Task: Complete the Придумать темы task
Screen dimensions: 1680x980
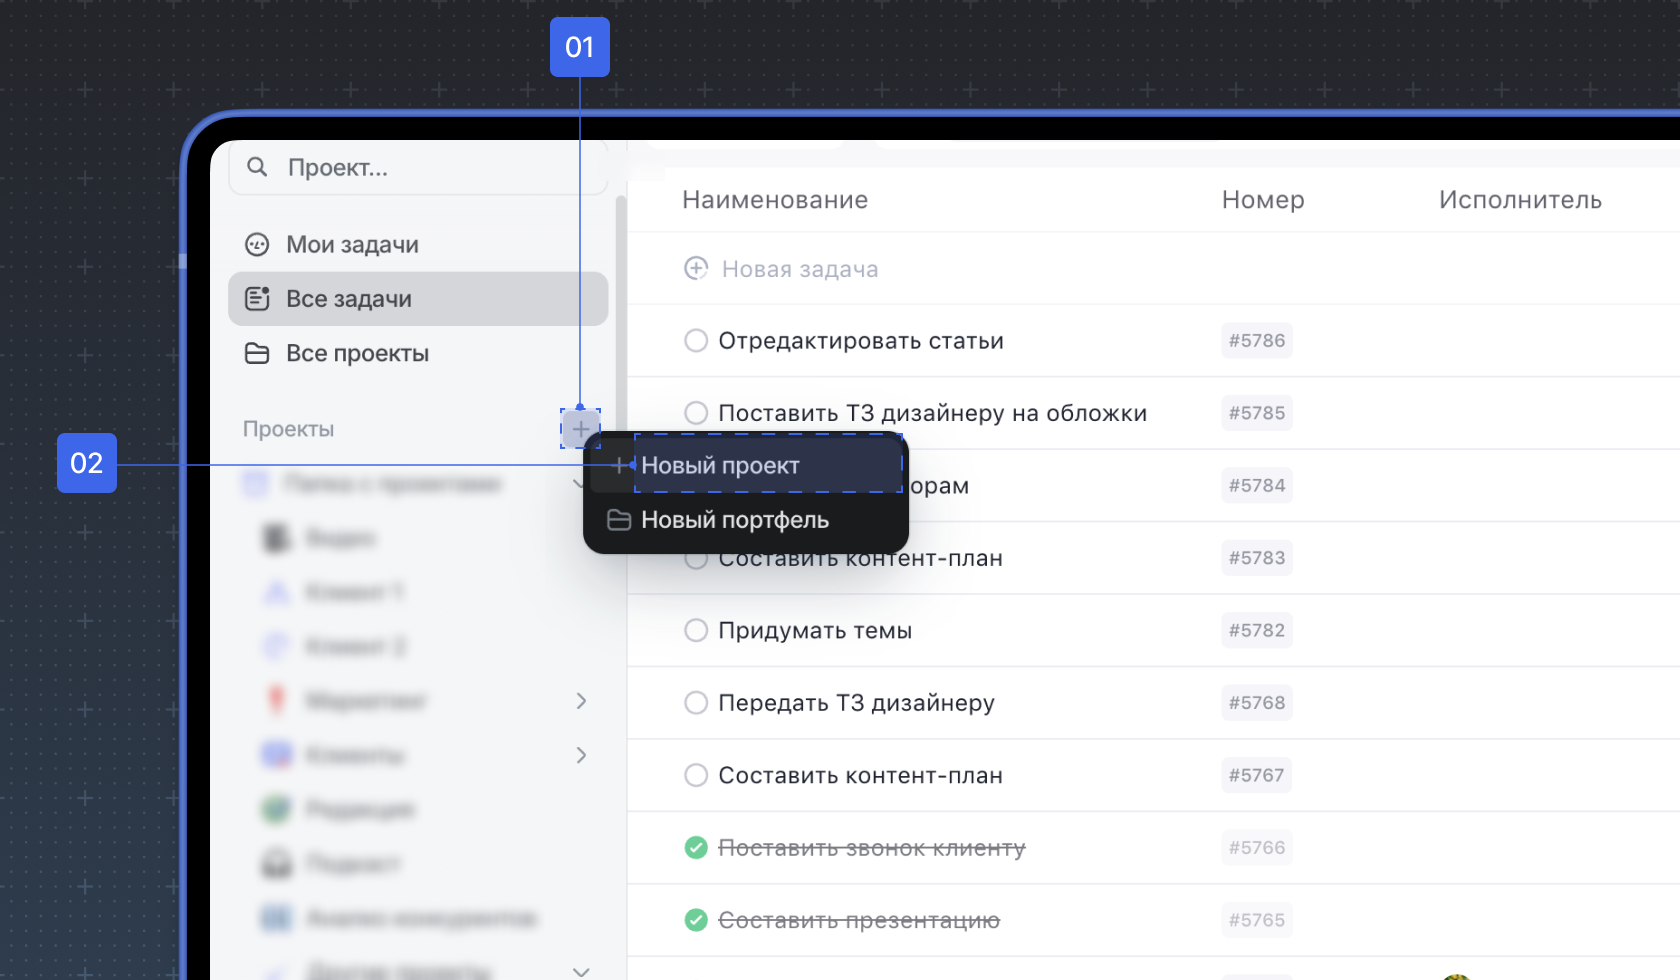Action: coord(696,630)
